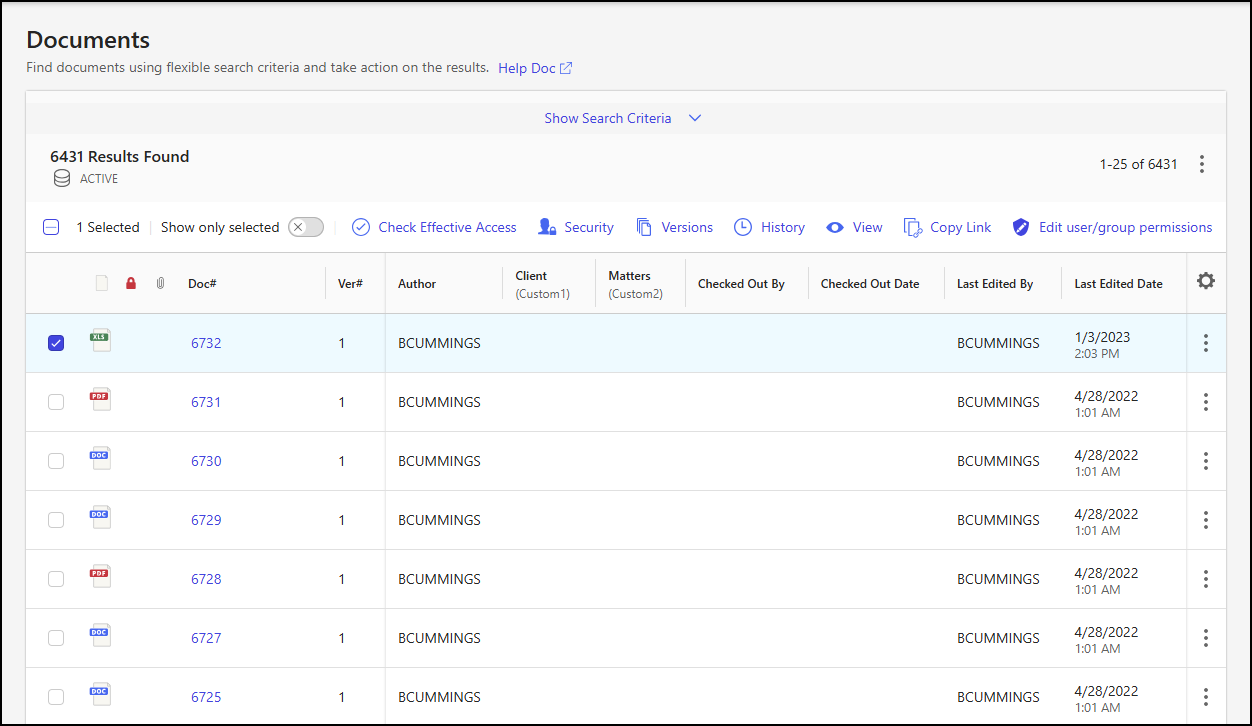Image resolution: width=1252 pixels, height=726 pixels.
Task: Open Edit user/group permissions
Action: coord(1020,227)
